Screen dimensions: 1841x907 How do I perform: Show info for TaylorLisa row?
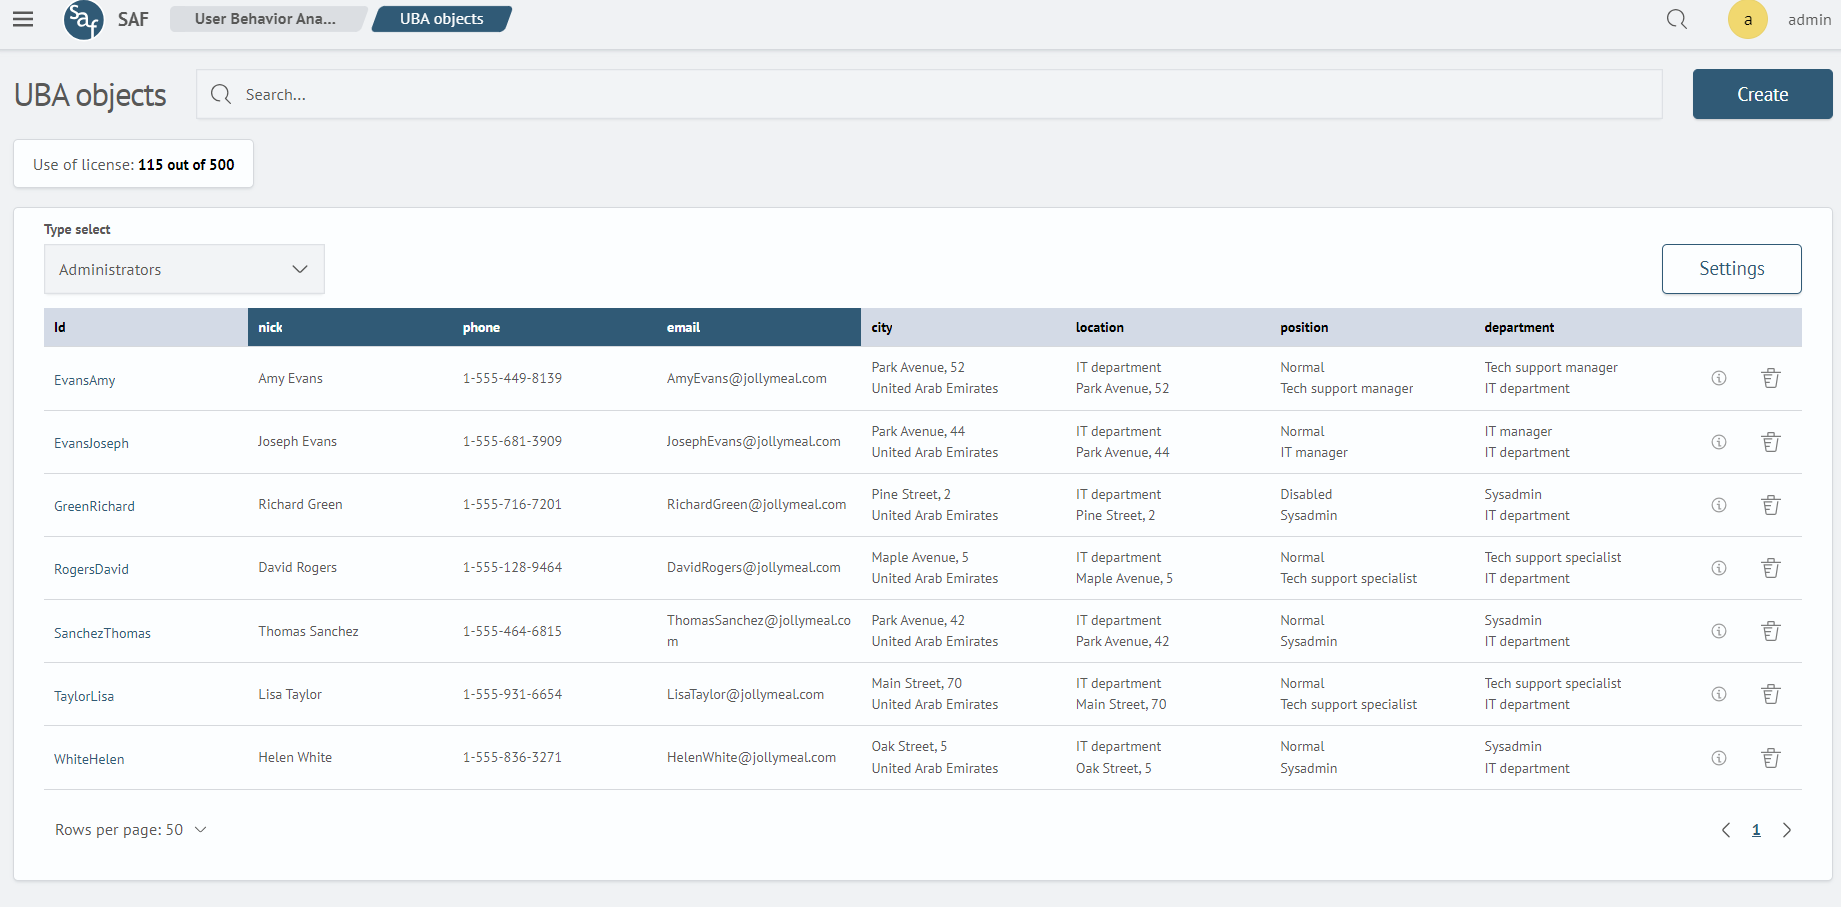coord(1719,694)
